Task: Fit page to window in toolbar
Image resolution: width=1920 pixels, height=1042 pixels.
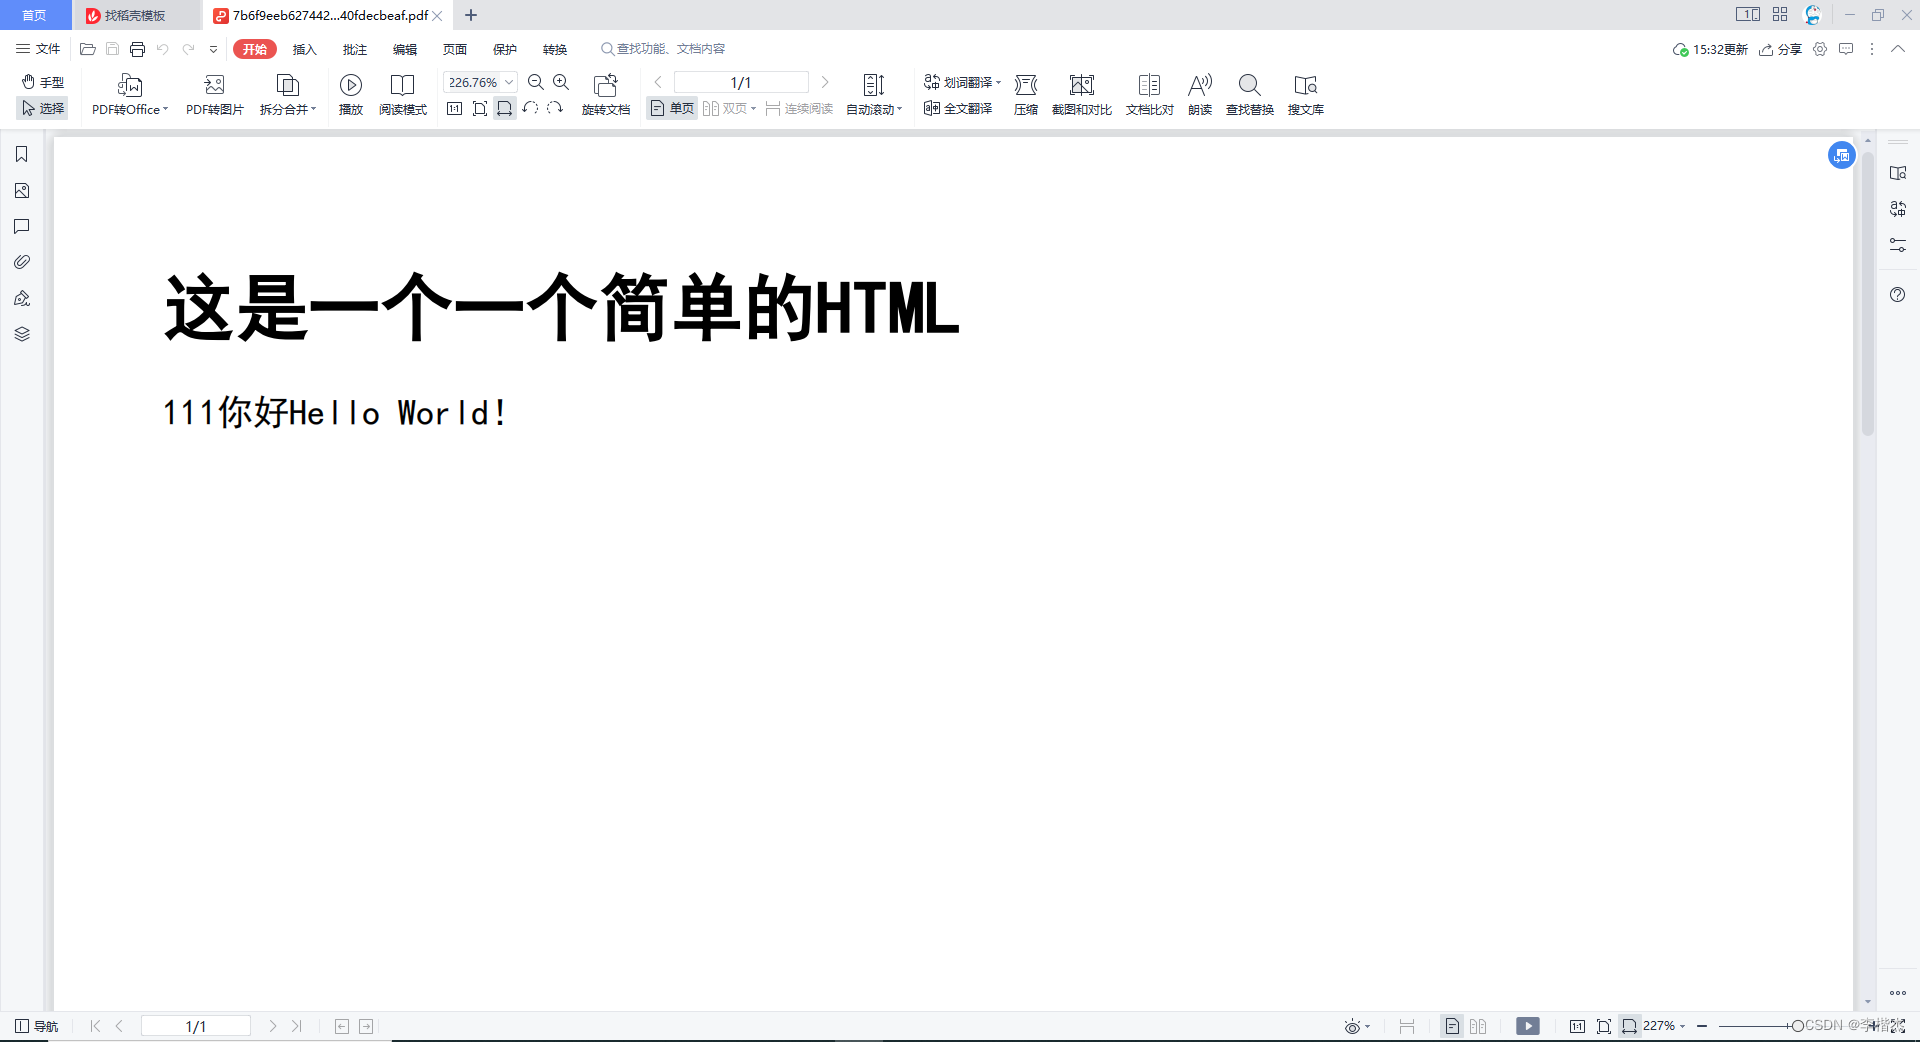Action: point(480,108)
